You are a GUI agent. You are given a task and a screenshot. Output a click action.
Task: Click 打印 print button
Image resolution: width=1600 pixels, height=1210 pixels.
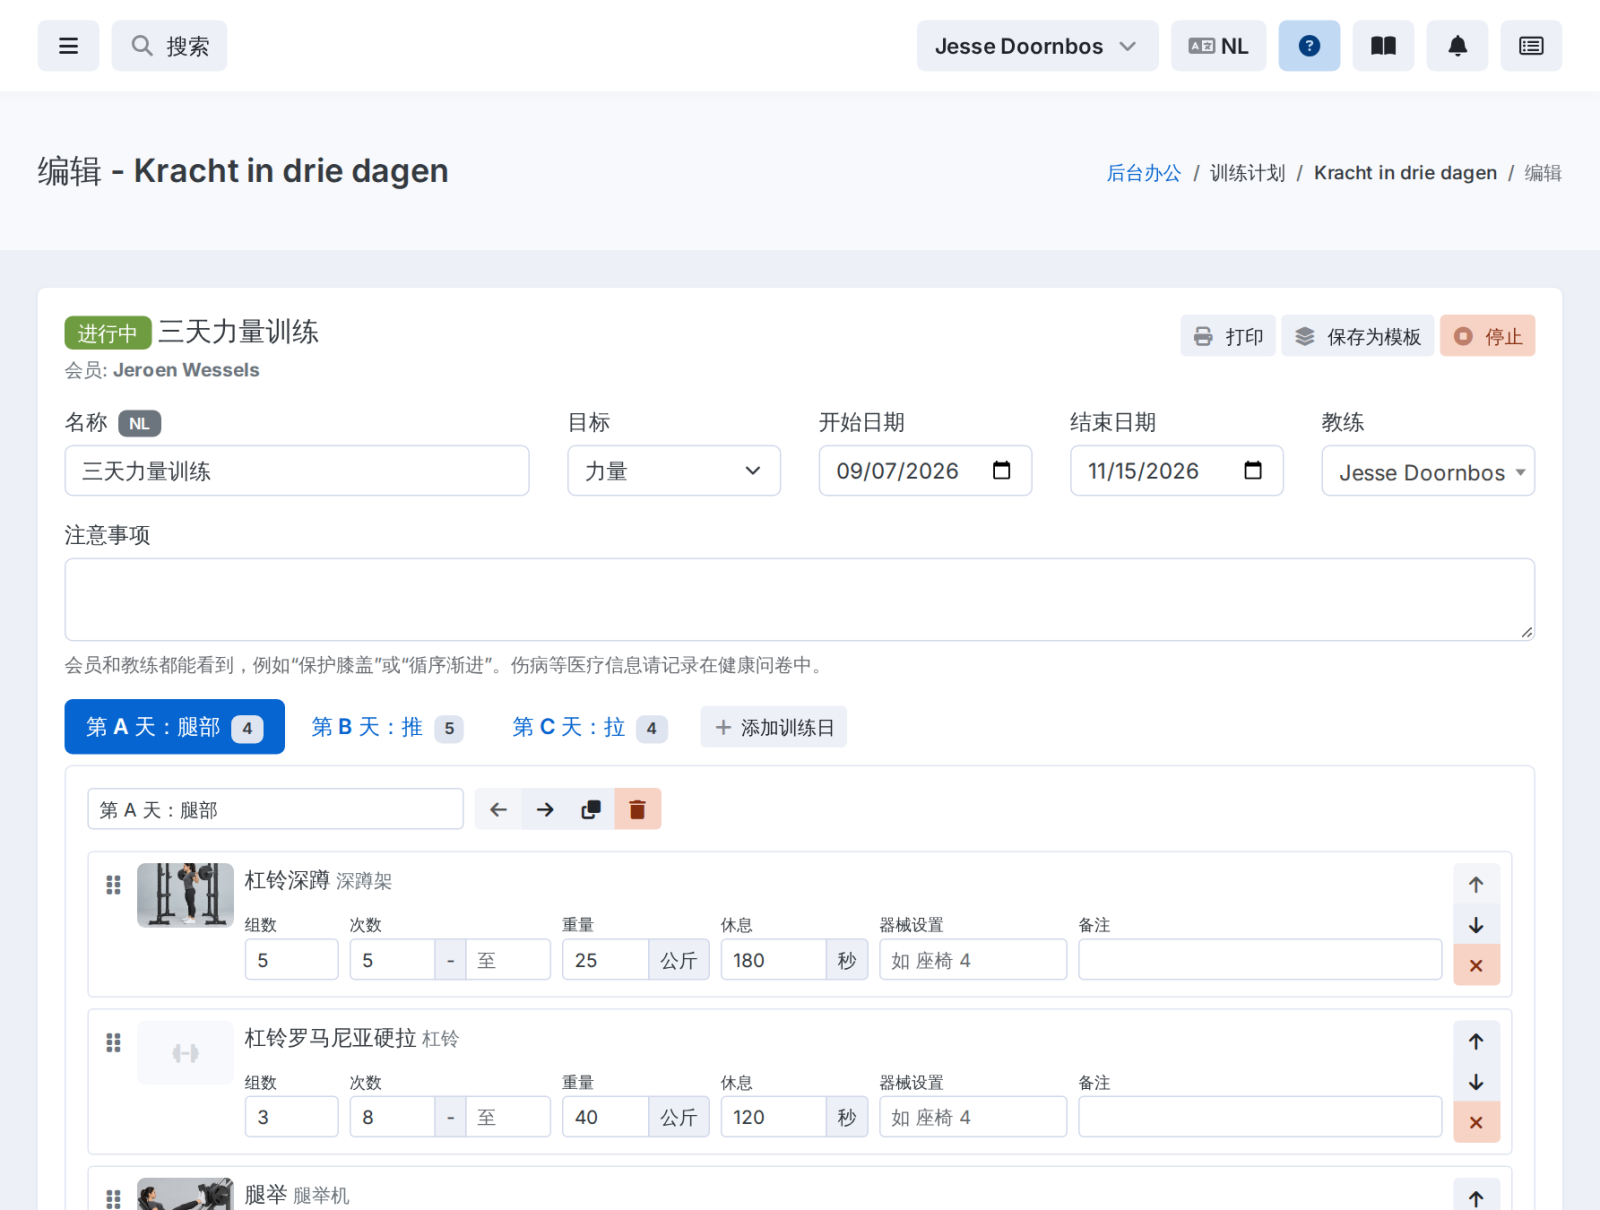[x=1228, y=336]
